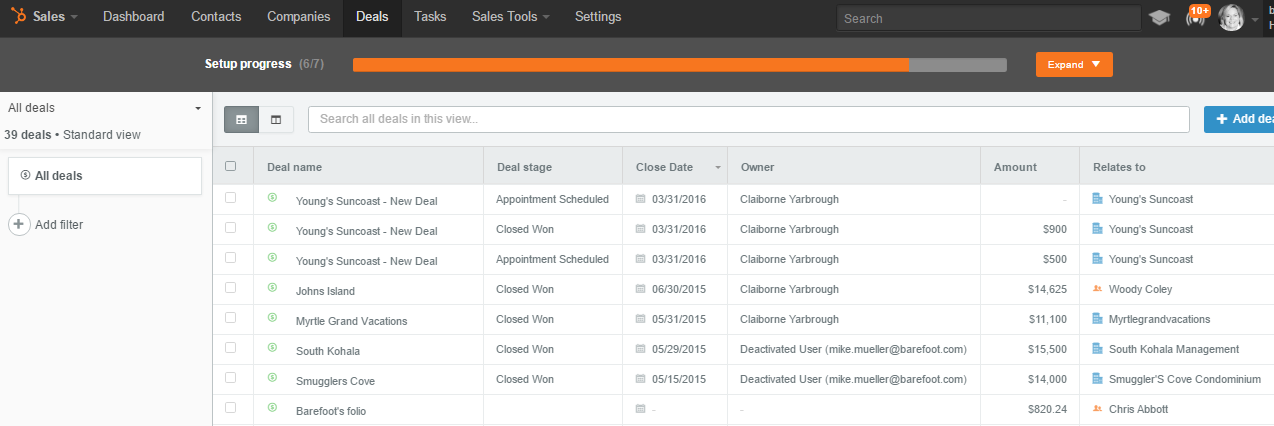
Task: Check the Myrtle Grand Vacations row checkbox
Action: [231, 318]
